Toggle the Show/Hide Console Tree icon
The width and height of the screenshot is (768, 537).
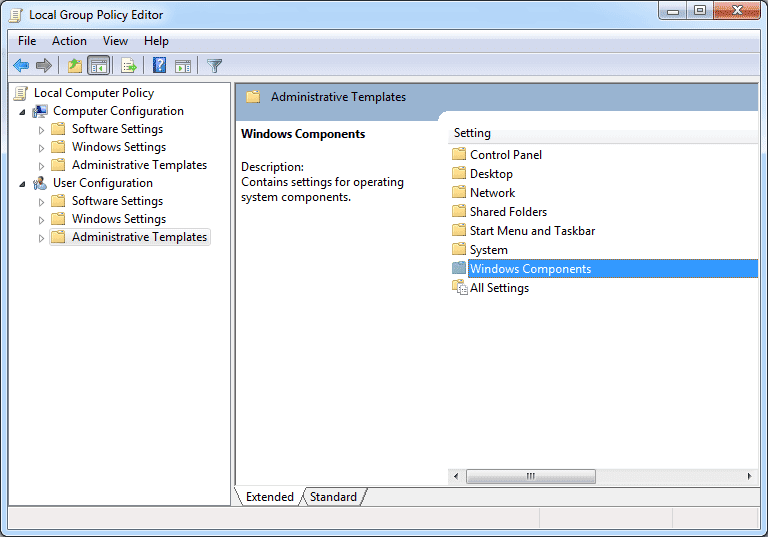click(x=98, y=65)
